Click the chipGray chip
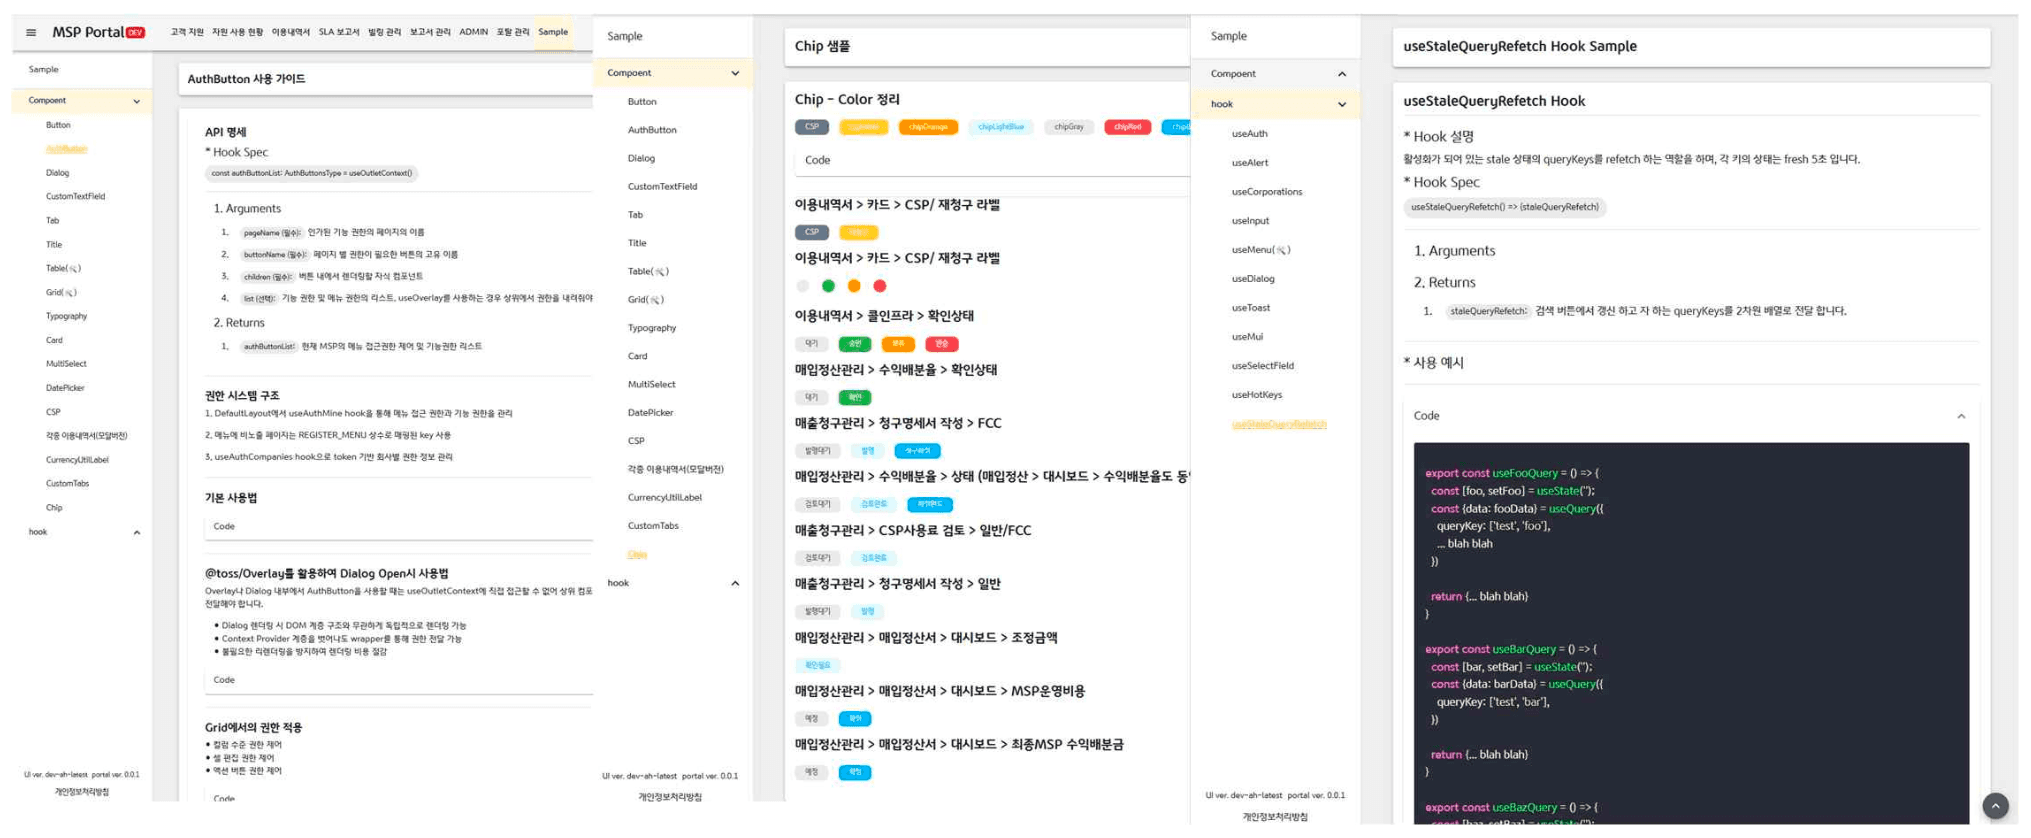Image resolution: width=2031 pixels, height=838 pixels. 1068,127
